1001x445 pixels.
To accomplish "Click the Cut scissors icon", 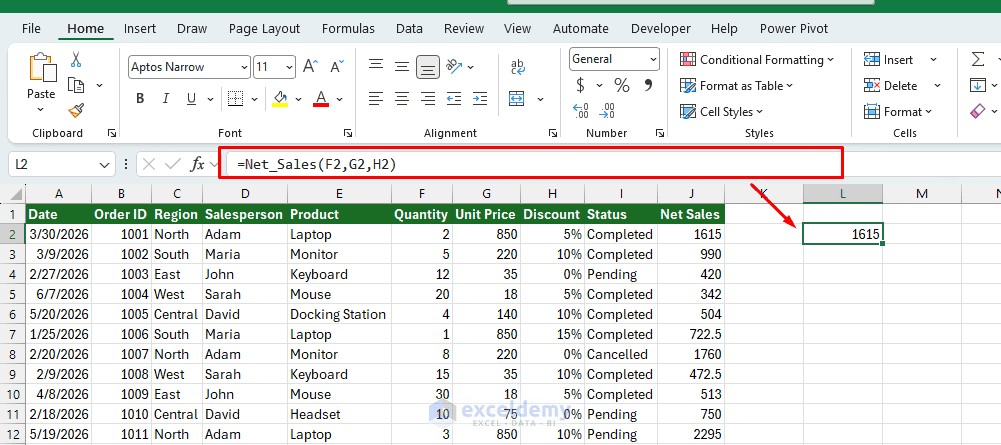I will [76, 60].
